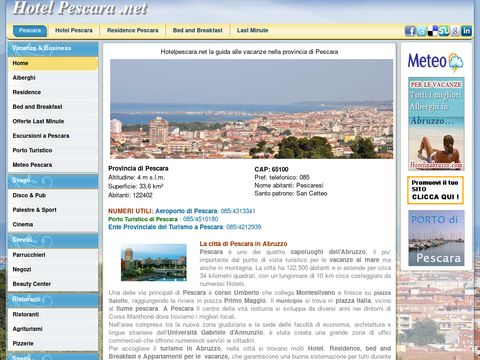Viewport: 480px width, 360px height.
Task: Share page via Twitter icon
Action: point(421,31)
